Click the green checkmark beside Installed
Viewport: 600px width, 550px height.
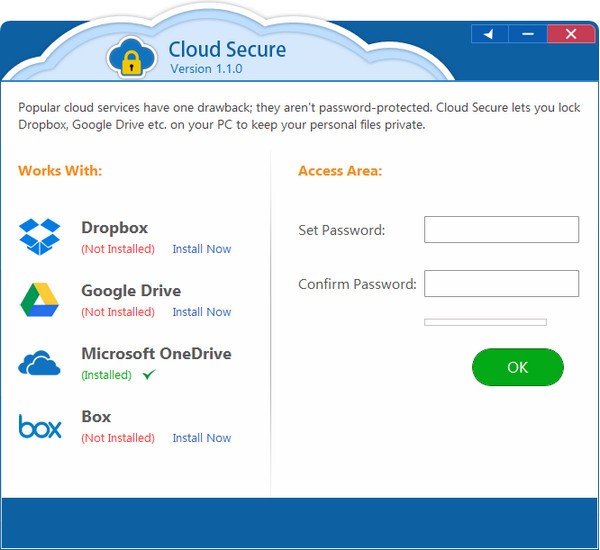pos(149,375)
